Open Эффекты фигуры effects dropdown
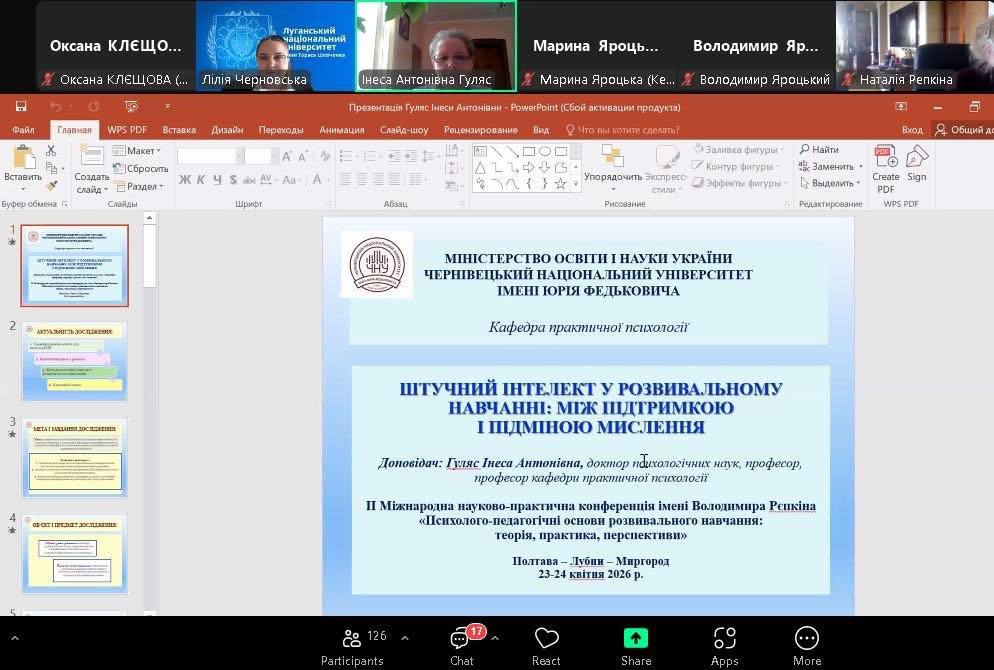The height and width of the screenshot is (670, 994). pos(739,183)
